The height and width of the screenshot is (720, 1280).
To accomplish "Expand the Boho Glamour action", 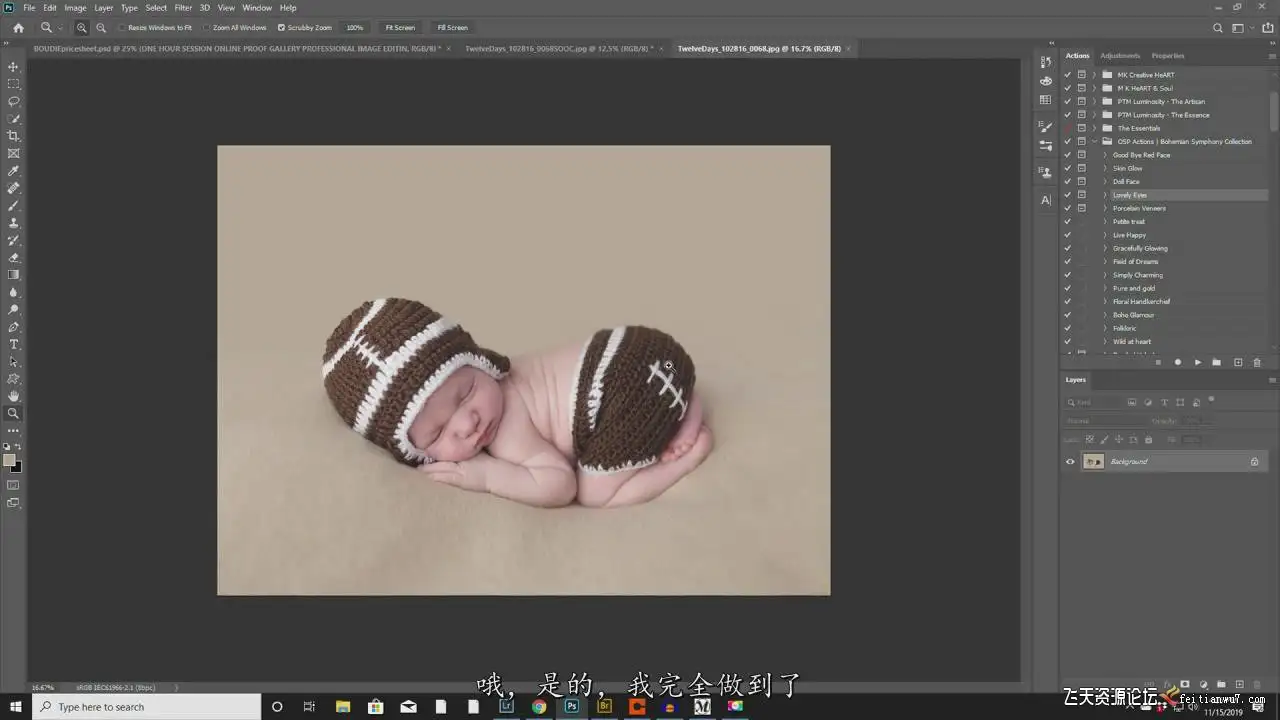I will [x=1105, y=315].
